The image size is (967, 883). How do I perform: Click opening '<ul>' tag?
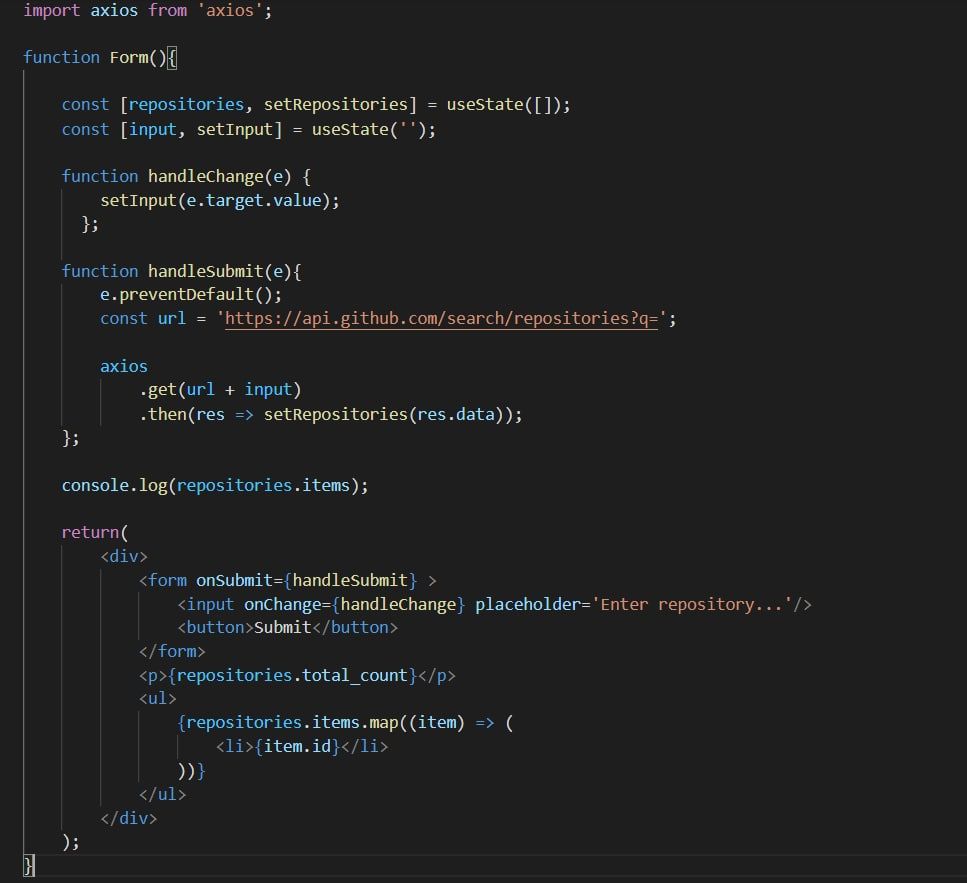pyautogui.click(x=158, y=699)
